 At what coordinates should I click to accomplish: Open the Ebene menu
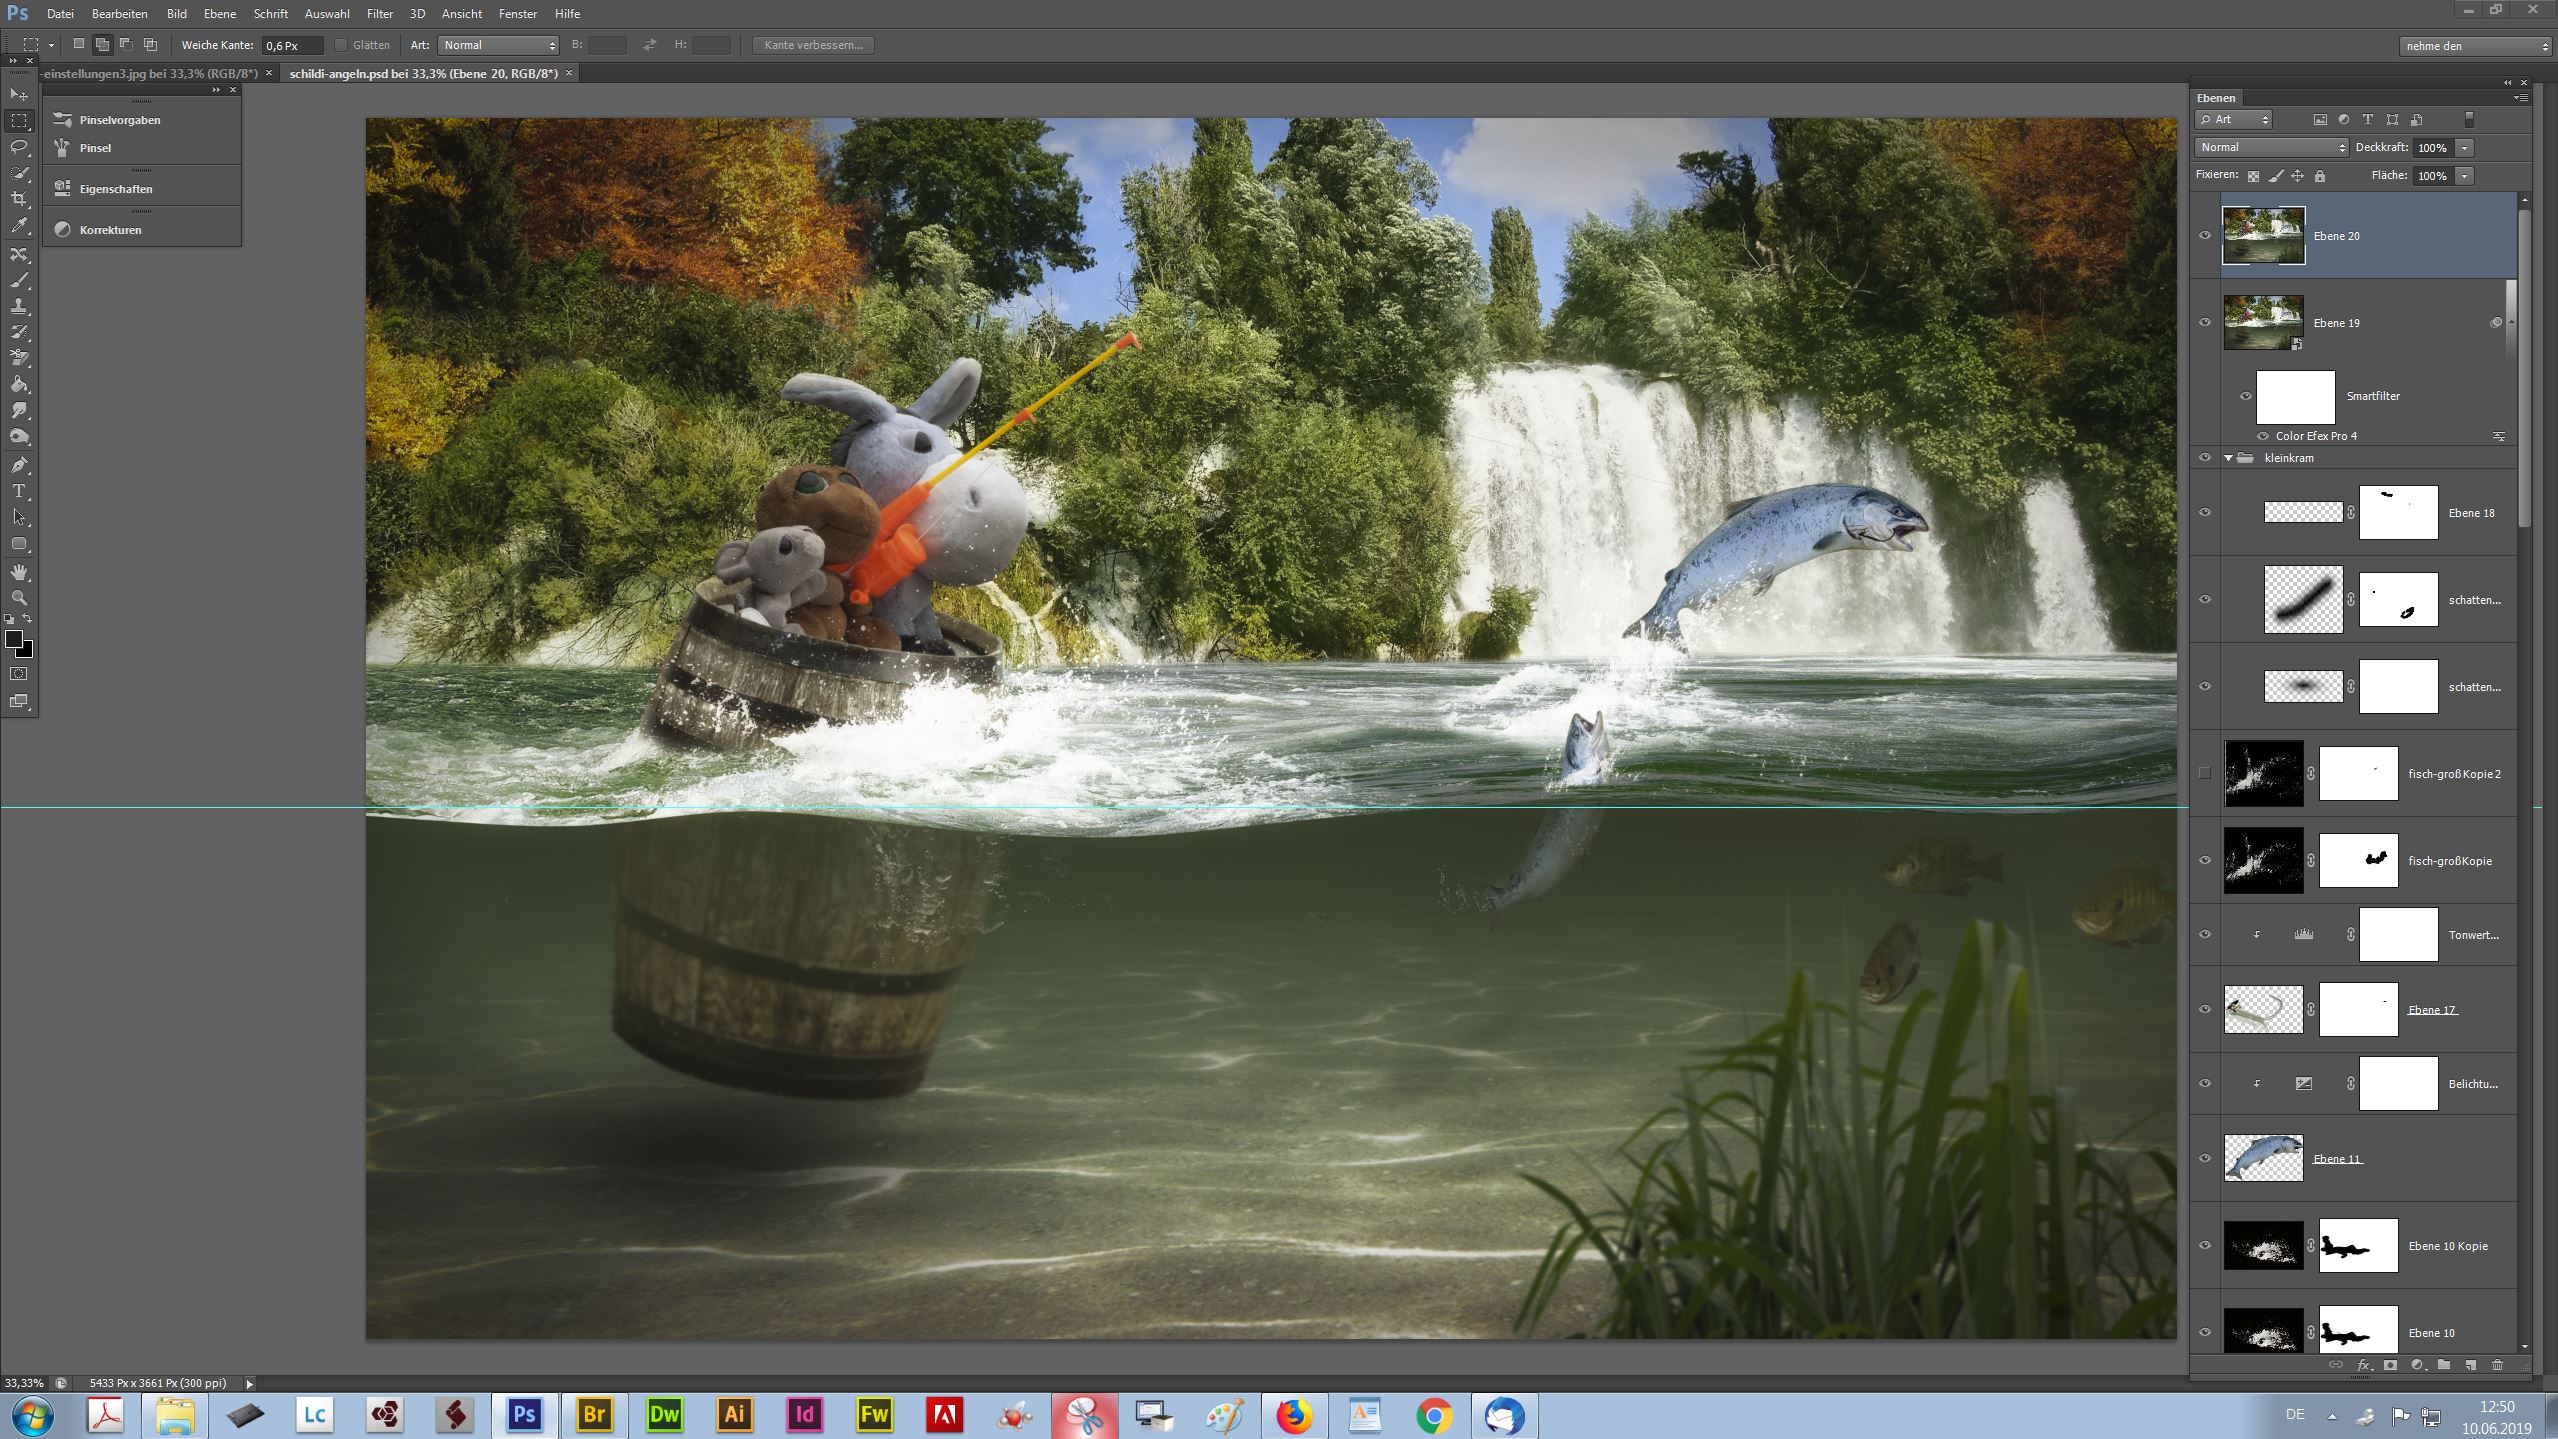pyautogui.click(x=220, y=14)
